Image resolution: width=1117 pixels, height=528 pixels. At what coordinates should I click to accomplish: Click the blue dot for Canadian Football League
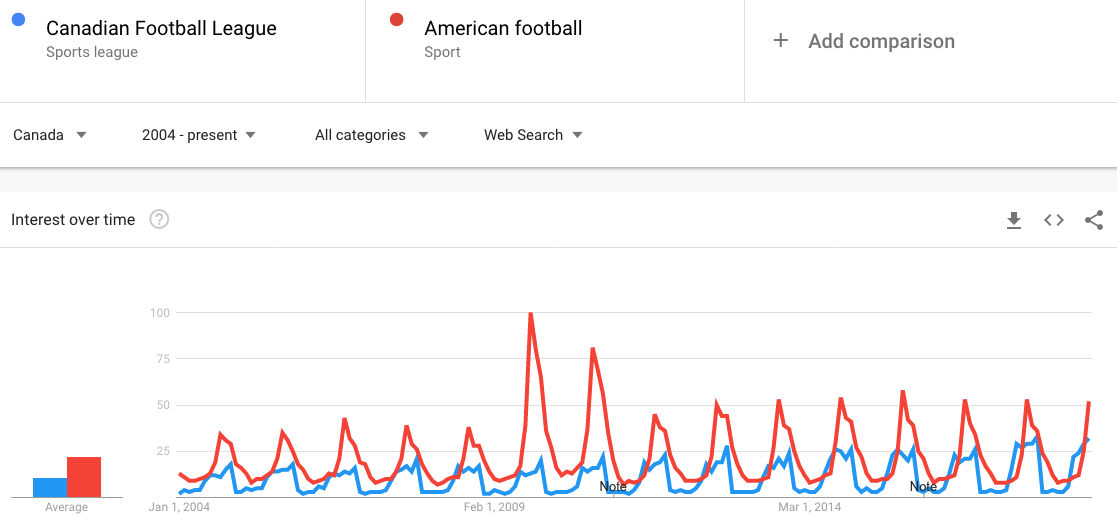tap(19, 20)
